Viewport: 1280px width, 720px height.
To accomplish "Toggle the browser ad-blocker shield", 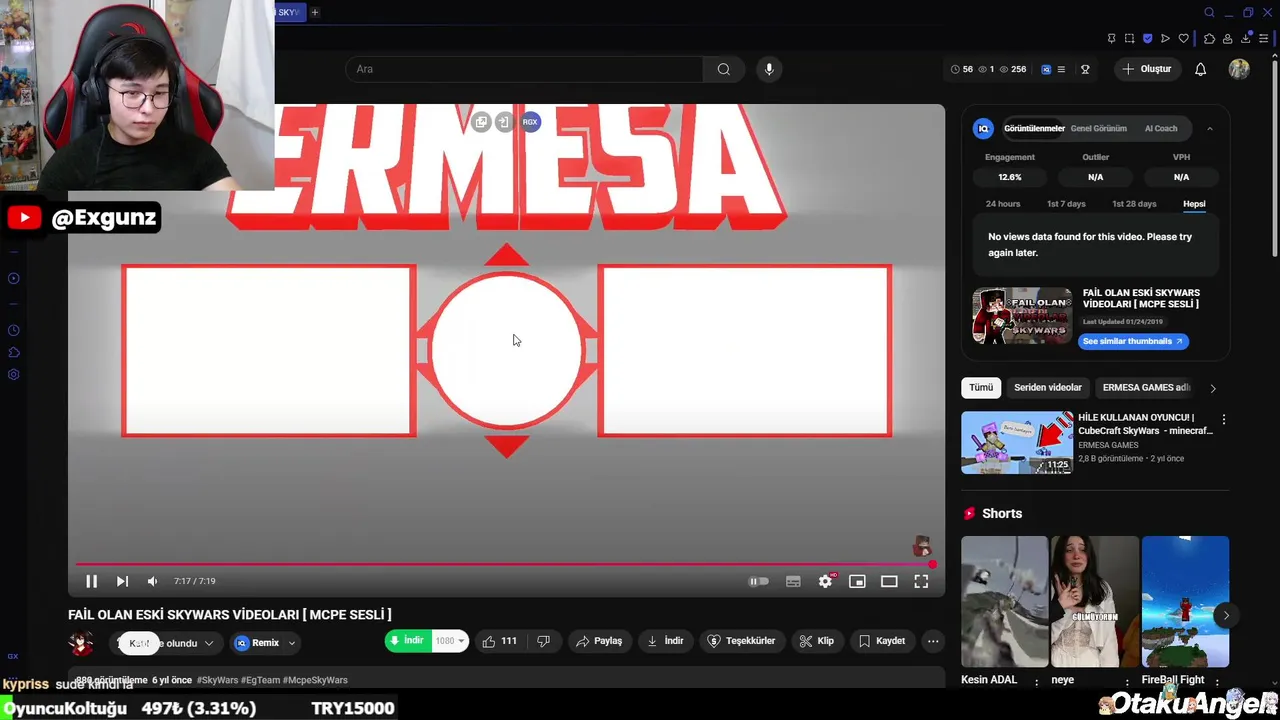I will (x=1147, y=38).
